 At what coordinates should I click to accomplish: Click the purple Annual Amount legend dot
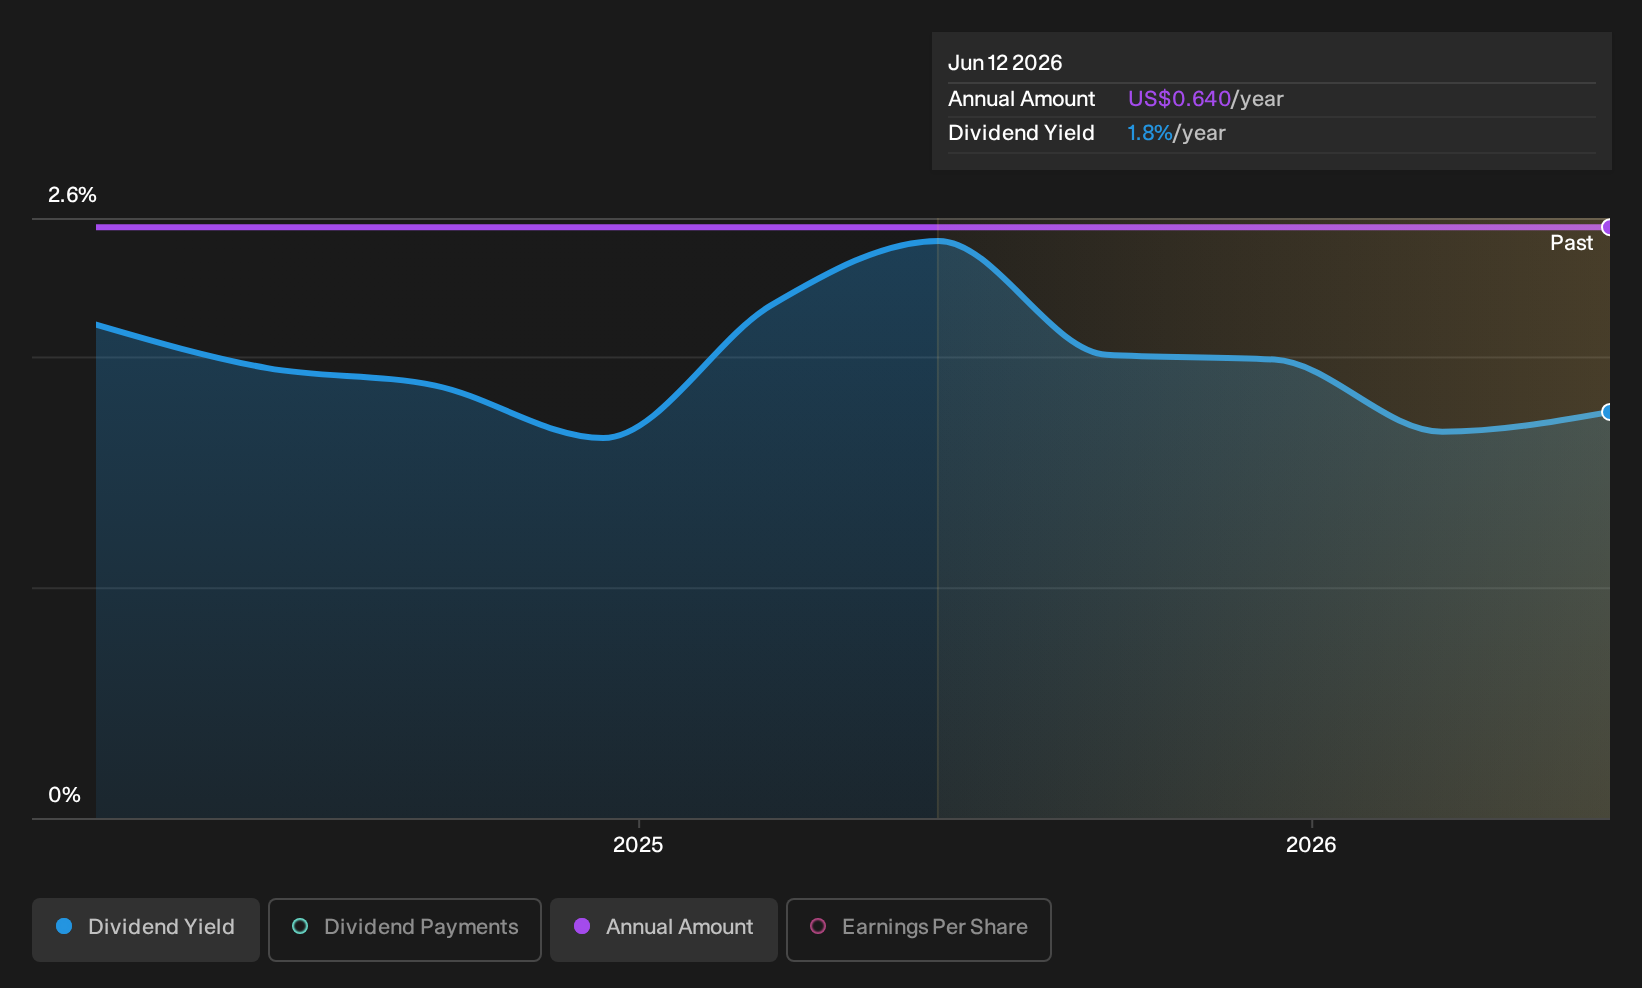(582, 926)
